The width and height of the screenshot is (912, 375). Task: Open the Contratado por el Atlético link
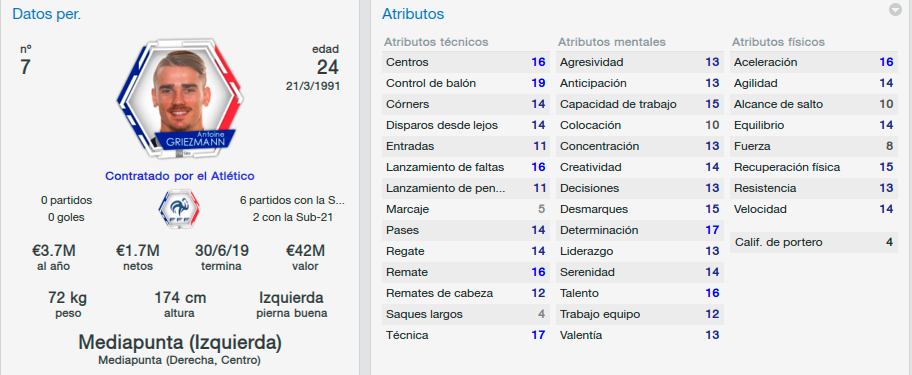point(180,176)
